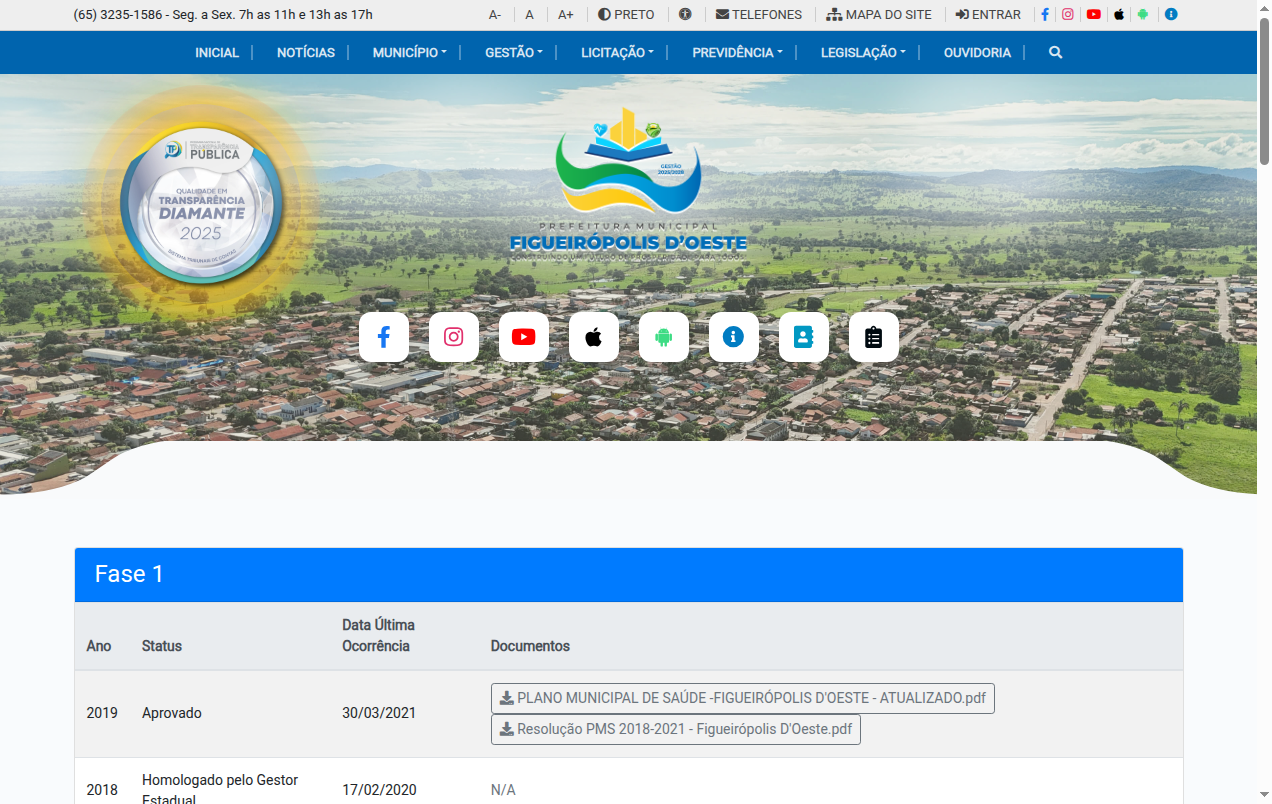1272x804 pixels.
Task: Open contacts book tile in banner
Action: point(804,337)
